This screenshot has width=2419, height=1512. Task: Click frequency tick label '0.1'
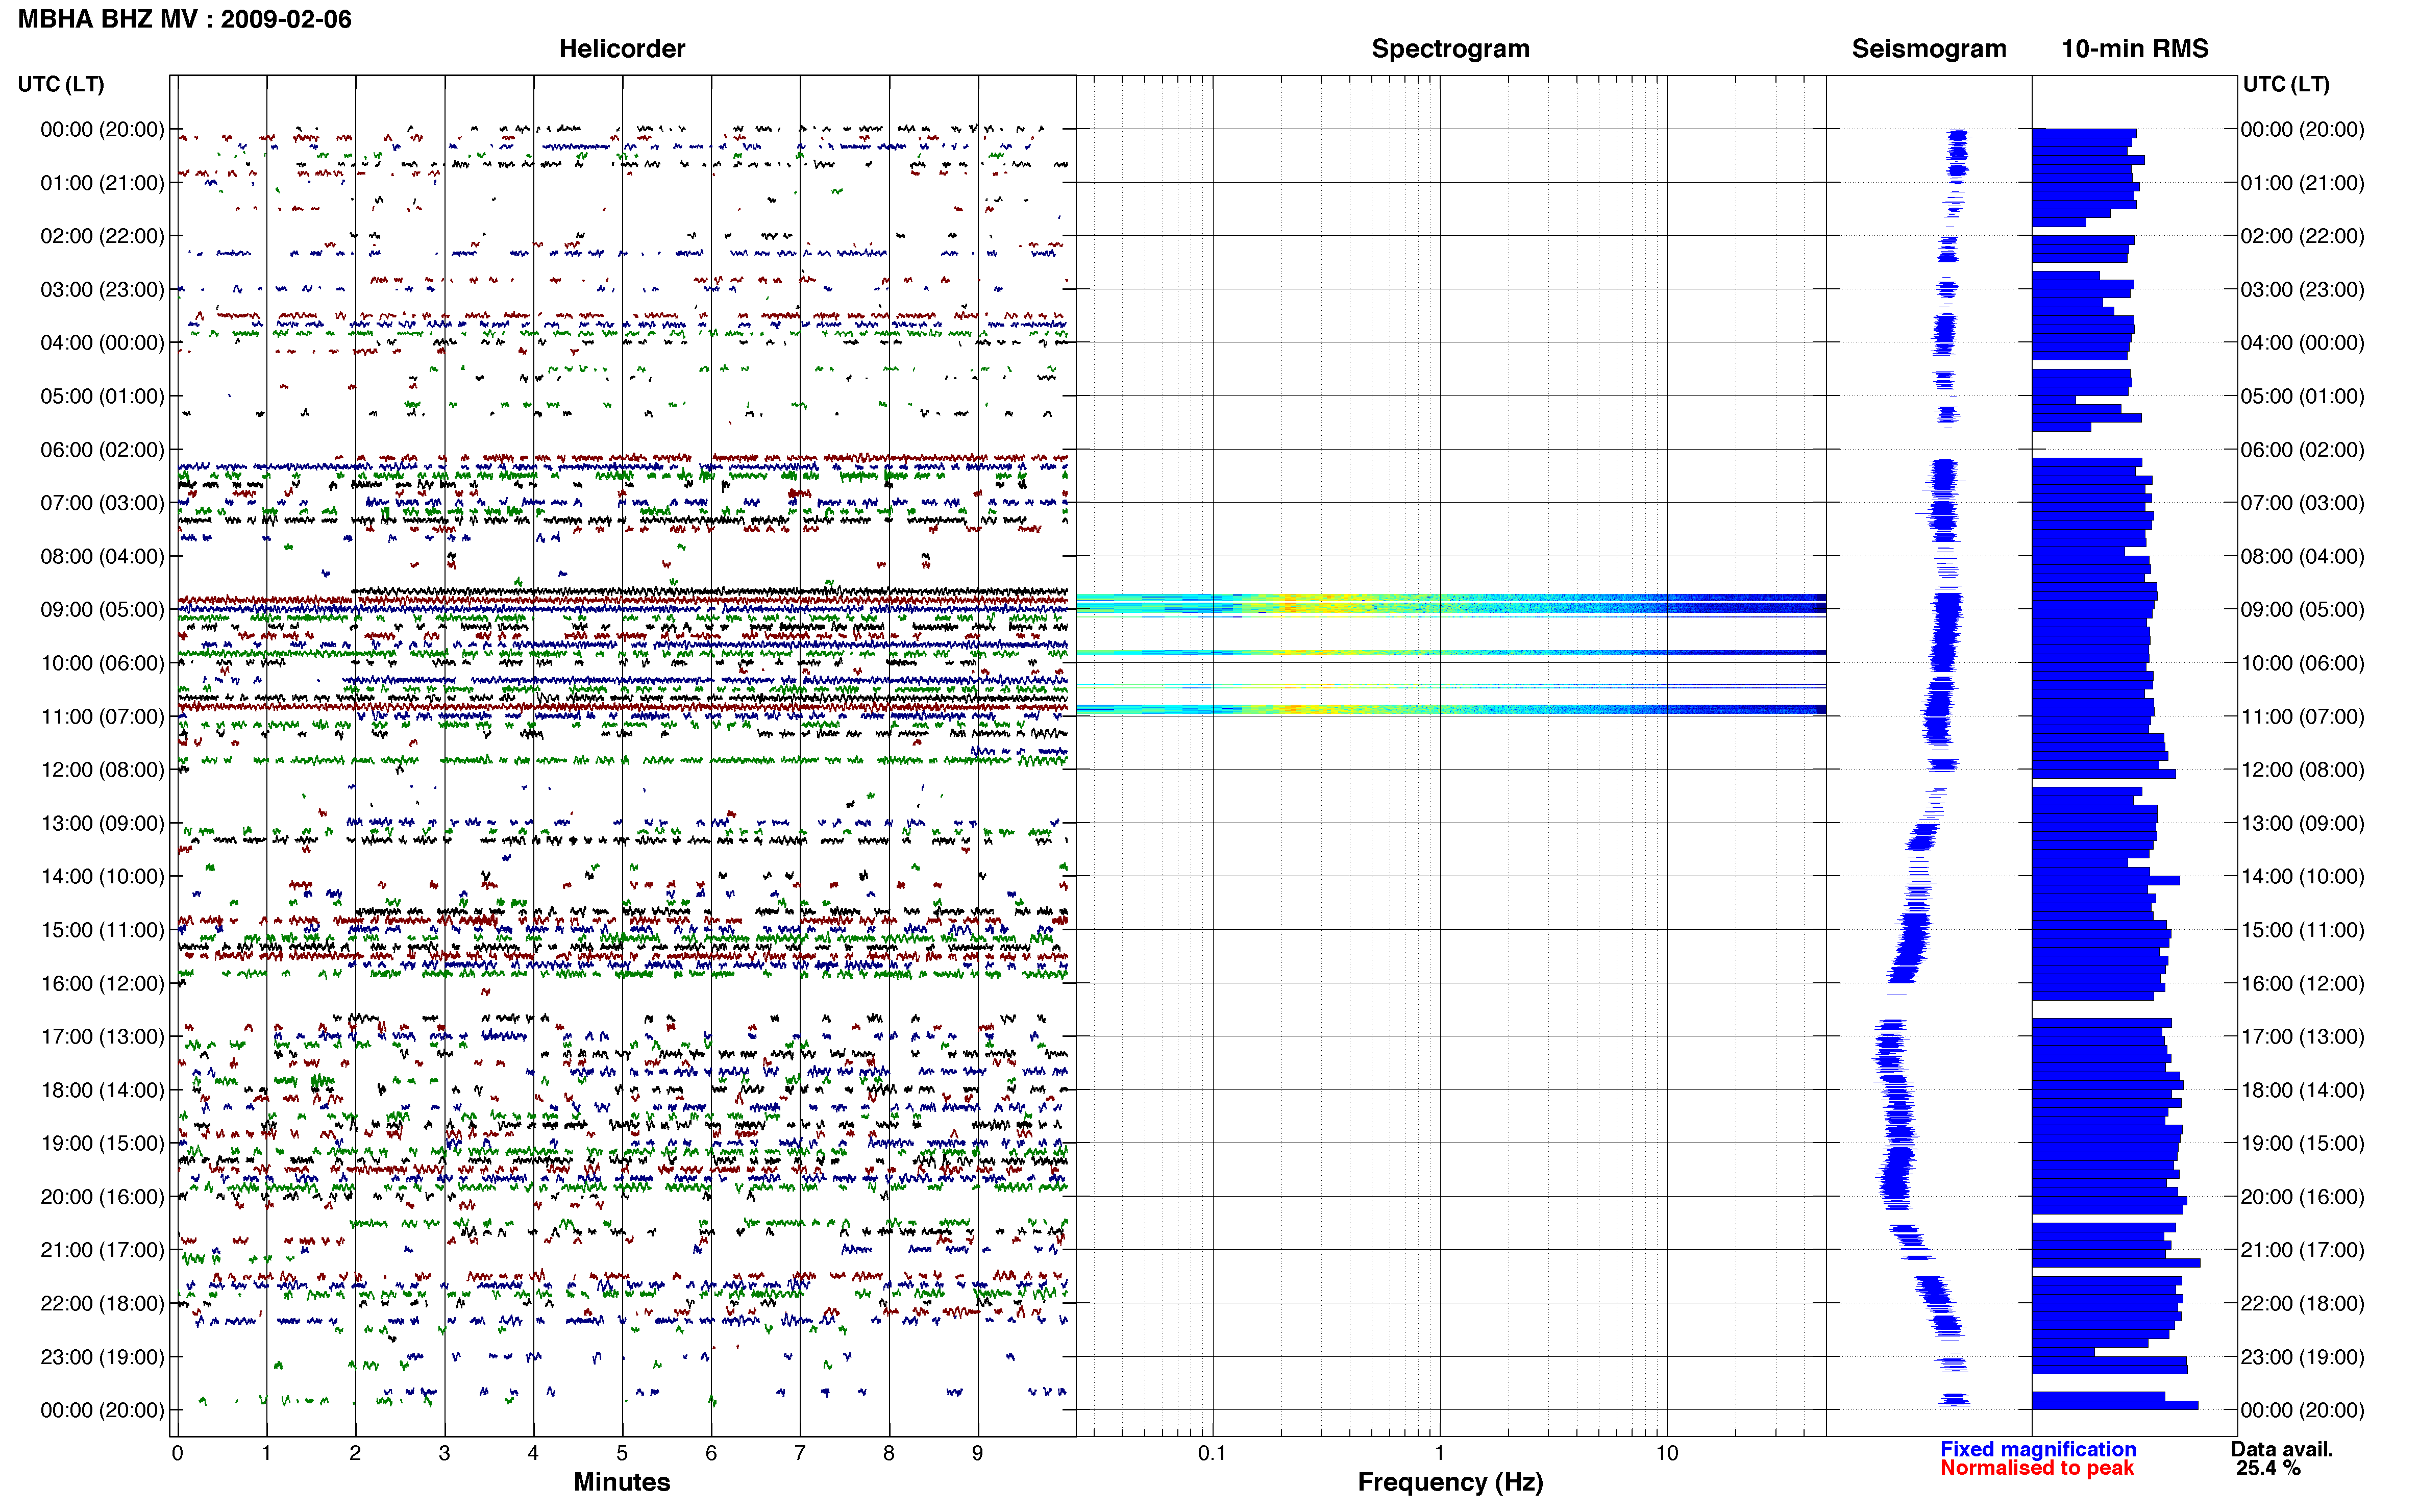(1212, 1453)
